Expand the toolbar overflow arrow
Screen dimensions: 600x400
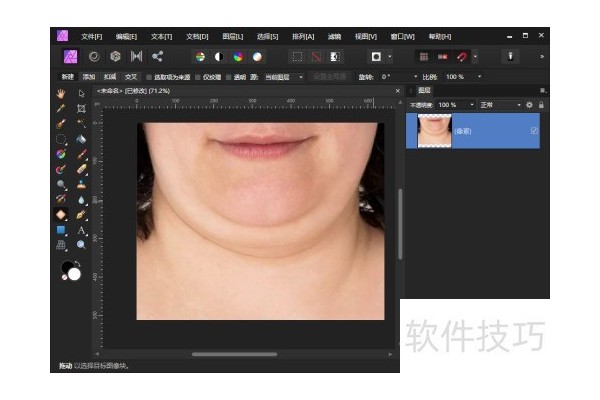coord(542,57)
